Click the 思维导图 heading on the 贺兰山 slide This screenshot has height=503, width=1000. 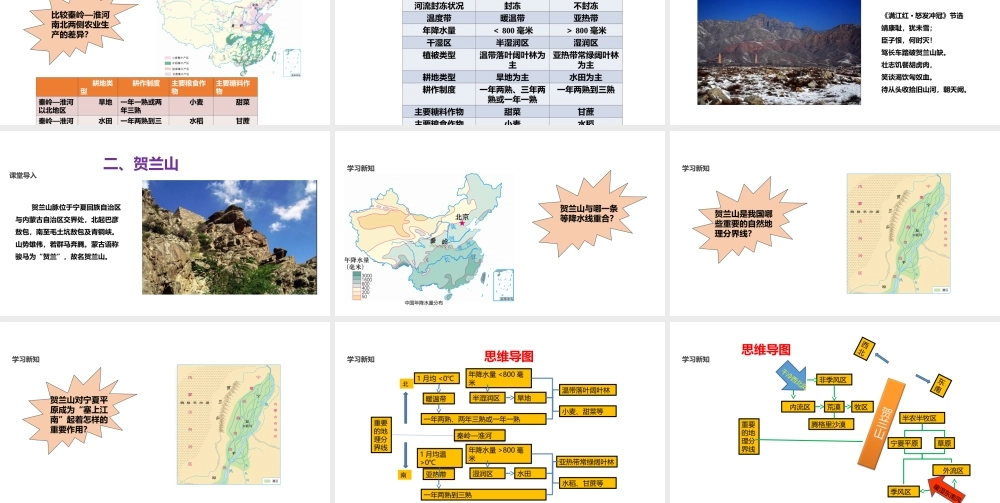click(x=766, y=349)
